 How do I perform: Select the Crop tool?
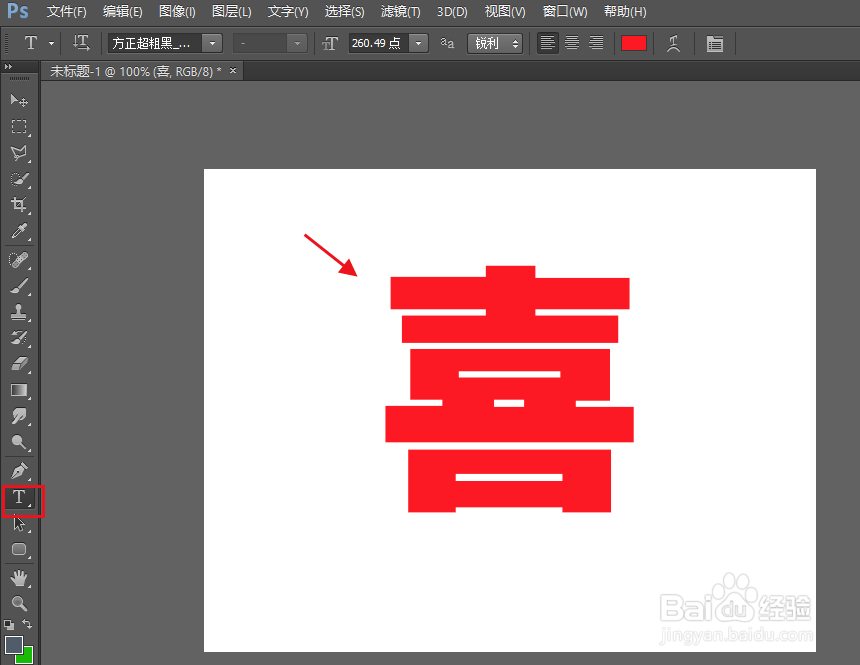19,205
